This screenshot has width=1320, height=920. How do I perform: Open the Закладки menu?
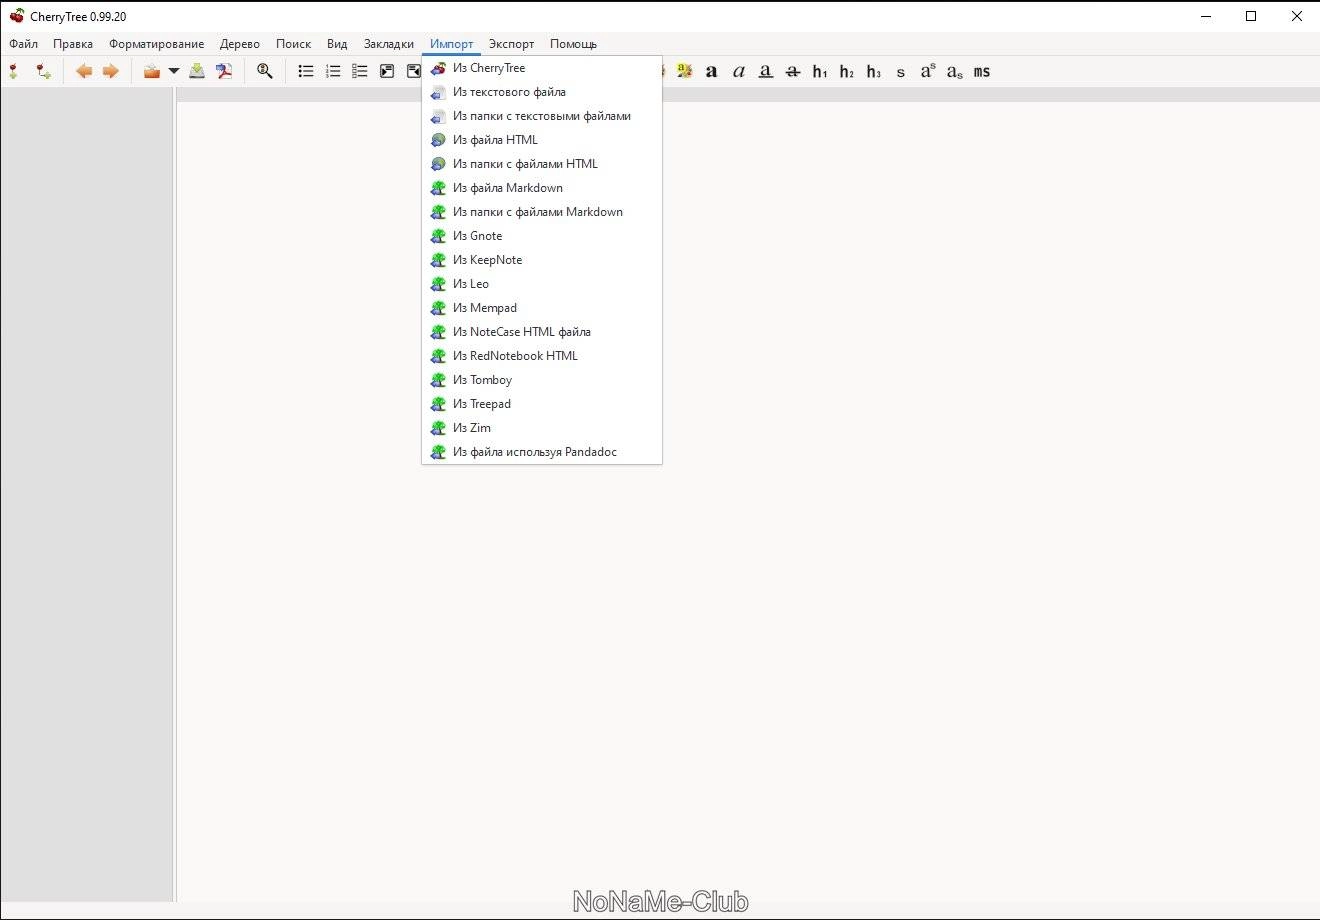tap(389, 44)
